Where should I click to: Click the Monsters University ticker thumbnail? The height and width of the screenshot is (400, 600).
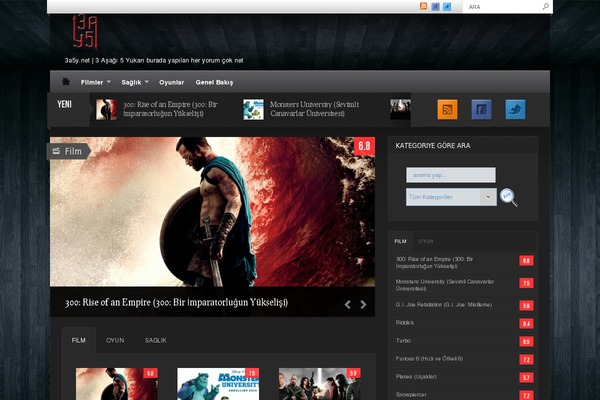click(253, 109)
